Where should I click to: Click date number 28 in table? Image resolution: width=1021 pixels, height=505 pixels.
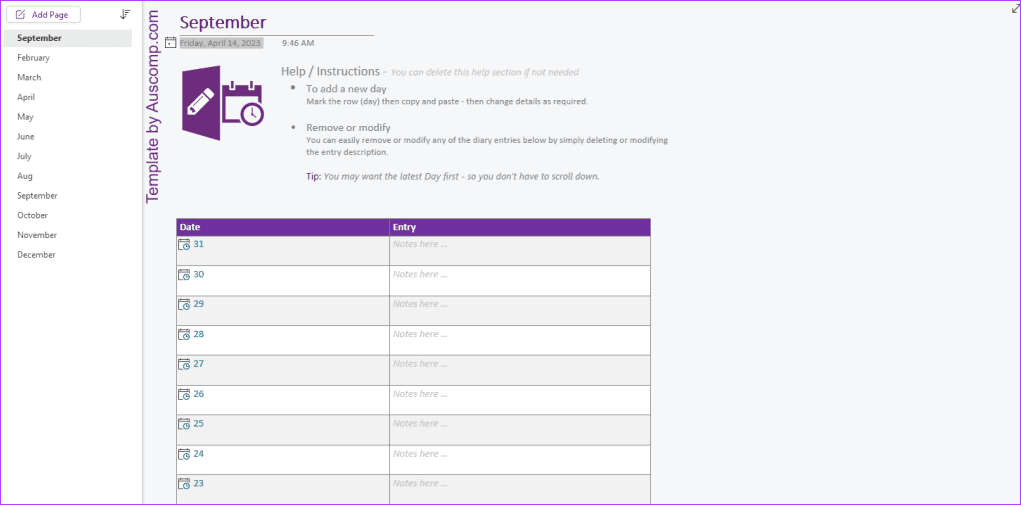(199, 334)
